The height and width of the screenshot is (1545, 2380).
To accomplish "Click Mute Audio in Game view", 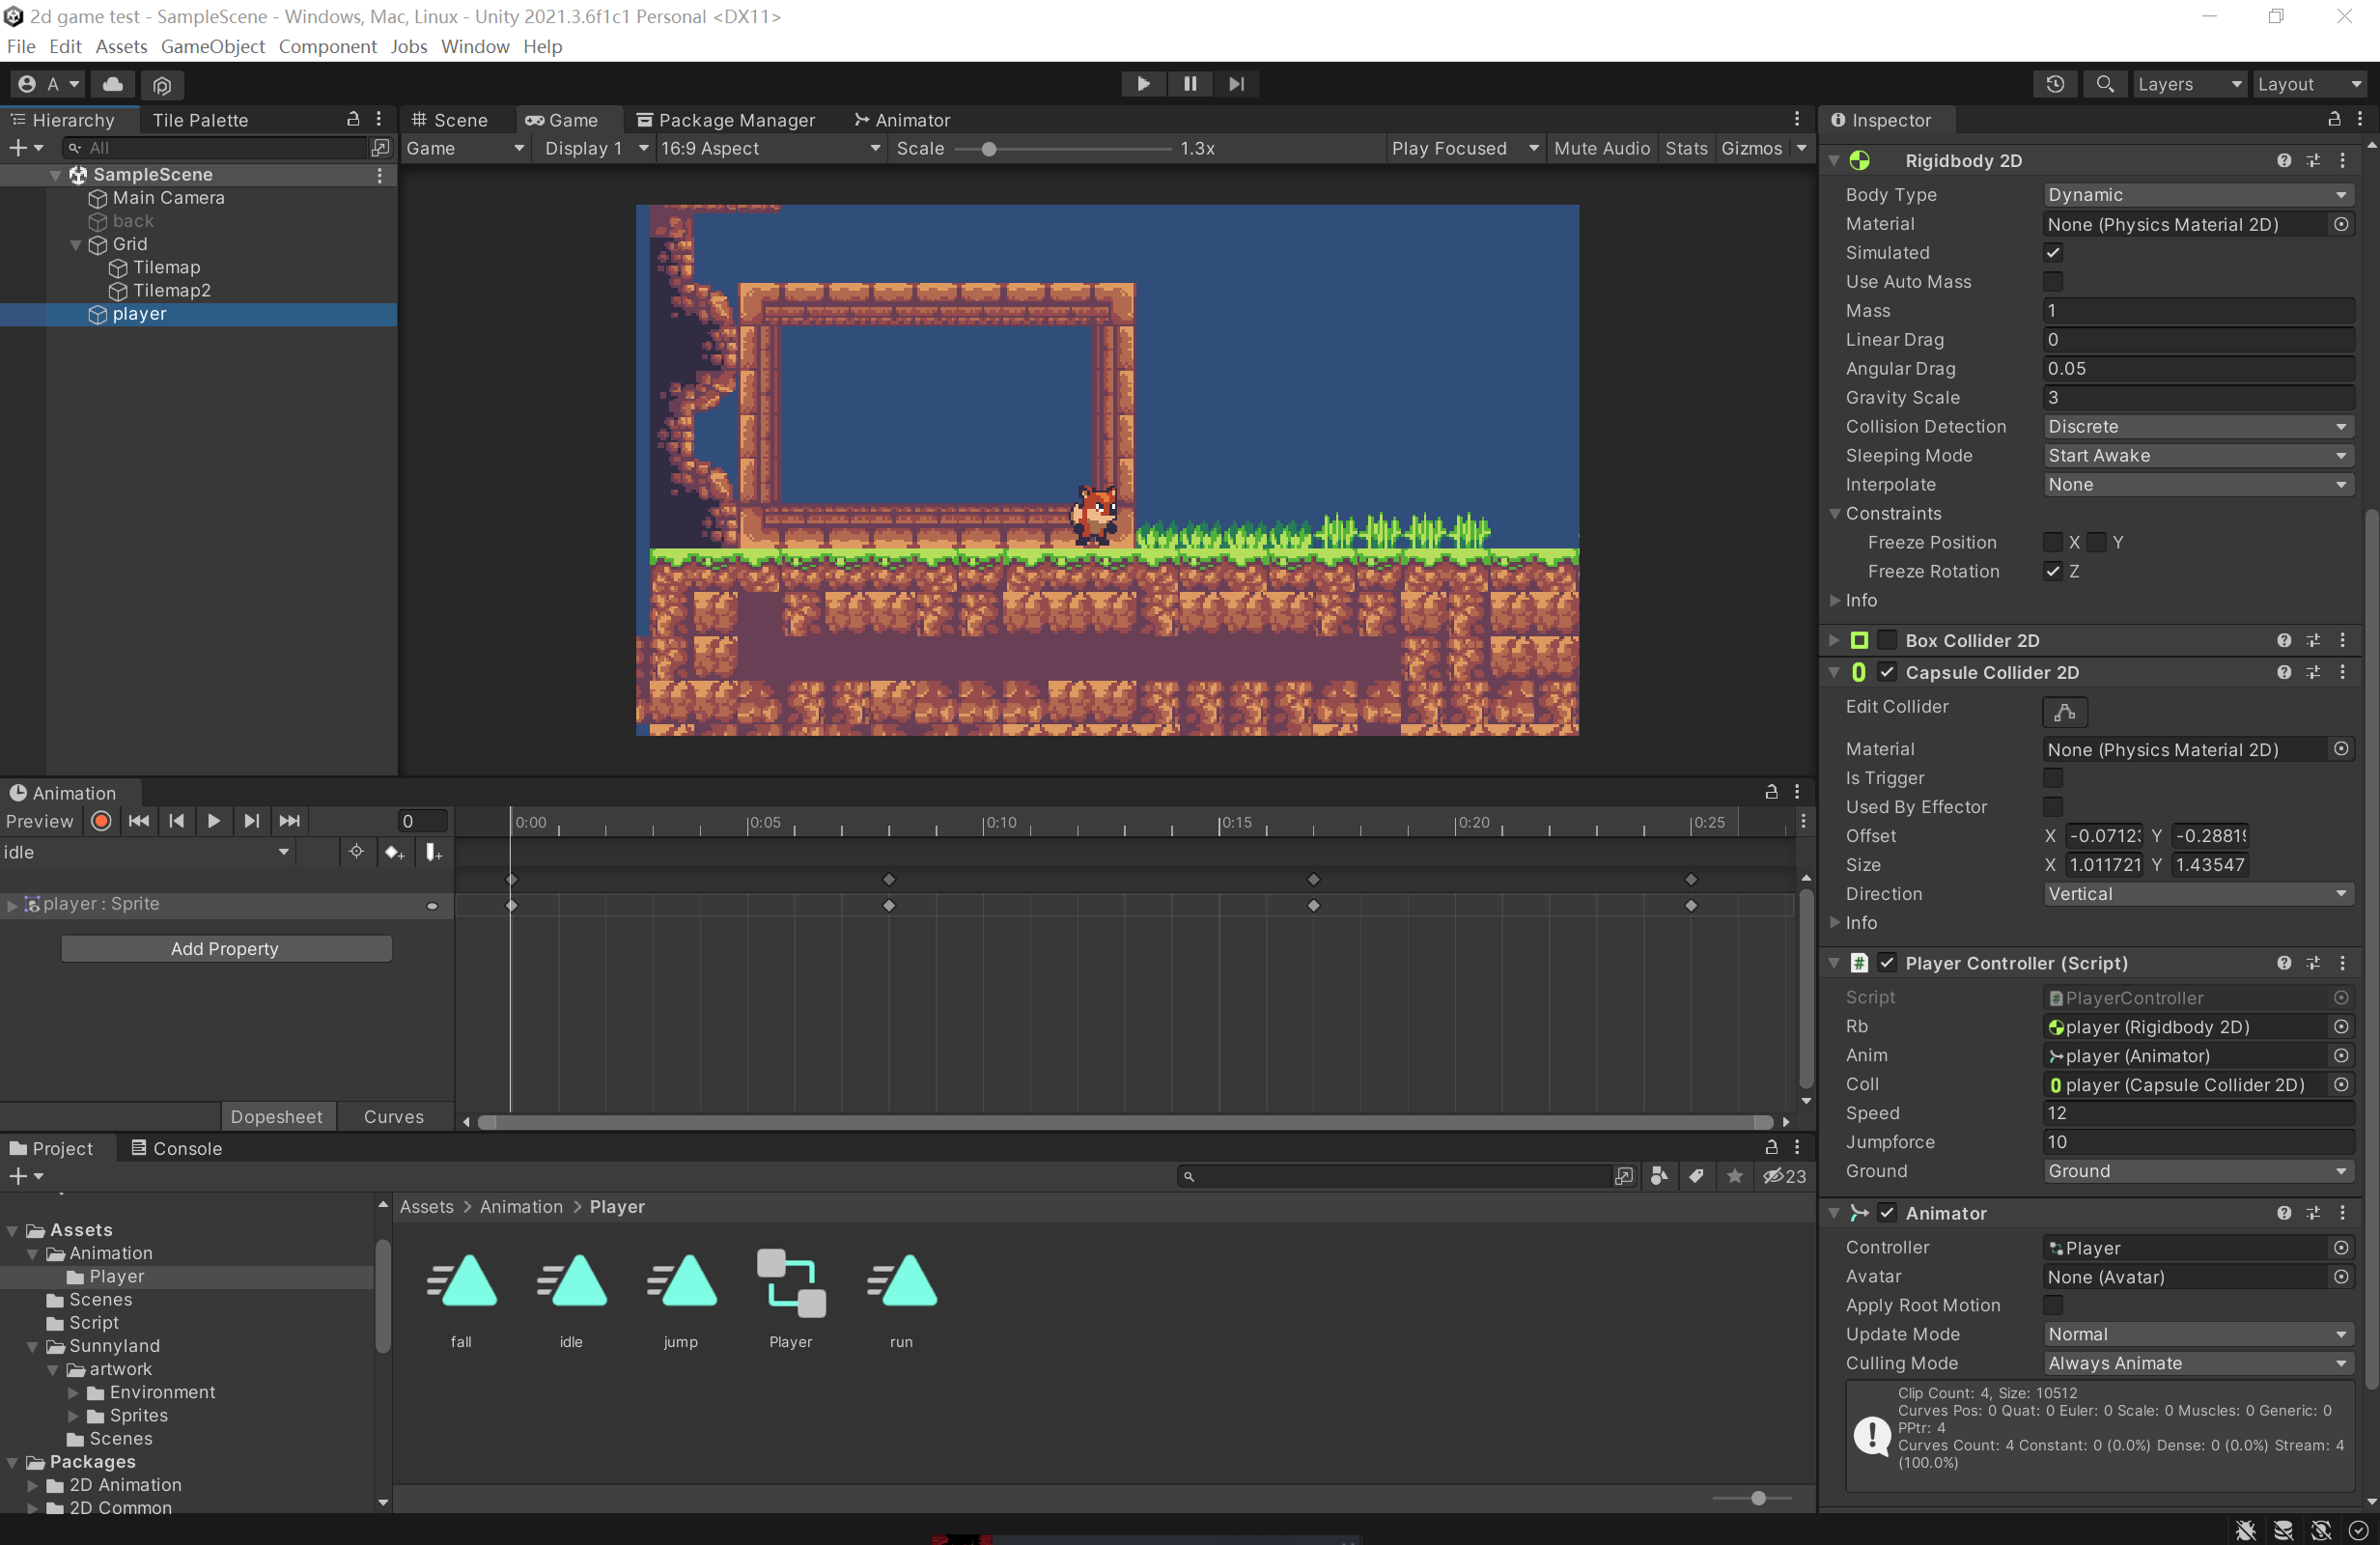I will (1601, 148).
